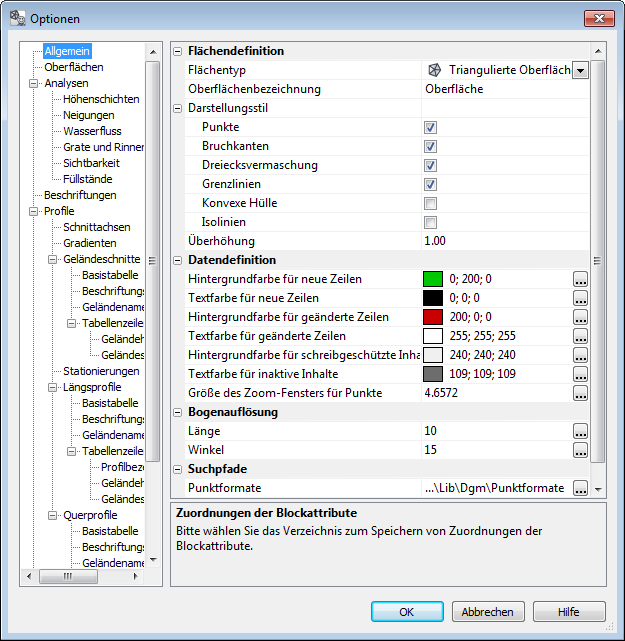
Task: Select Oberflächen in the tree
Action: pyautogui.click(x=73, y=67)
